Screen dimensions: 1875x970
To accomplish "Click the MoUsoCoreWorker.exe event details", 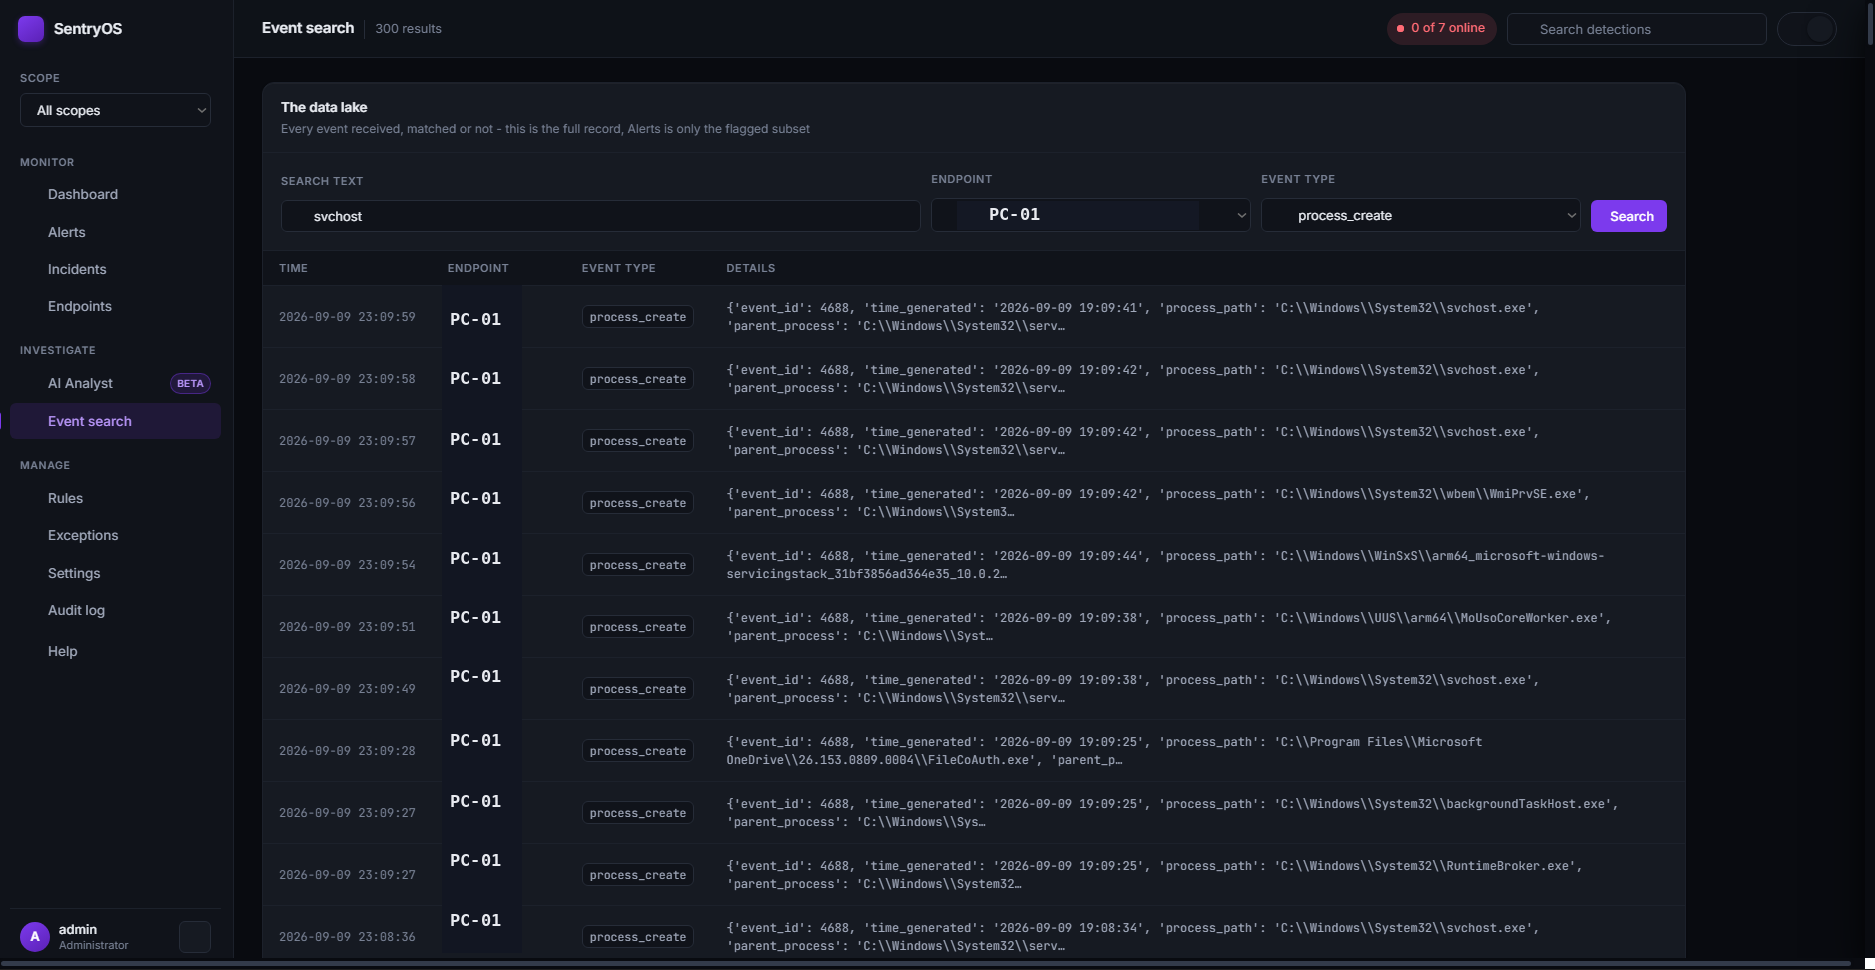I will pos(1169,627).
